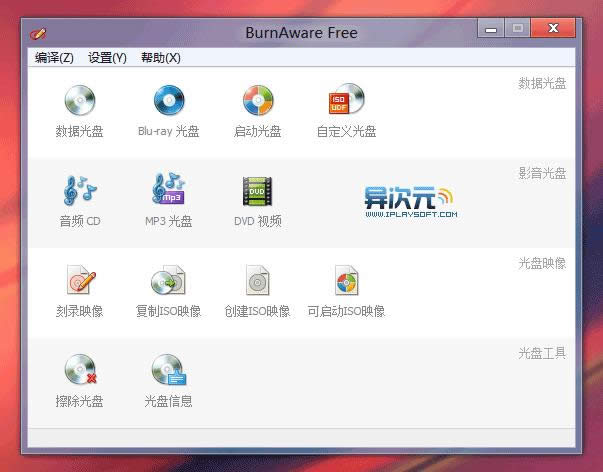Click the 光盘信息 label
This screenshot has height=472, width=603.
(x=168, y=401)
